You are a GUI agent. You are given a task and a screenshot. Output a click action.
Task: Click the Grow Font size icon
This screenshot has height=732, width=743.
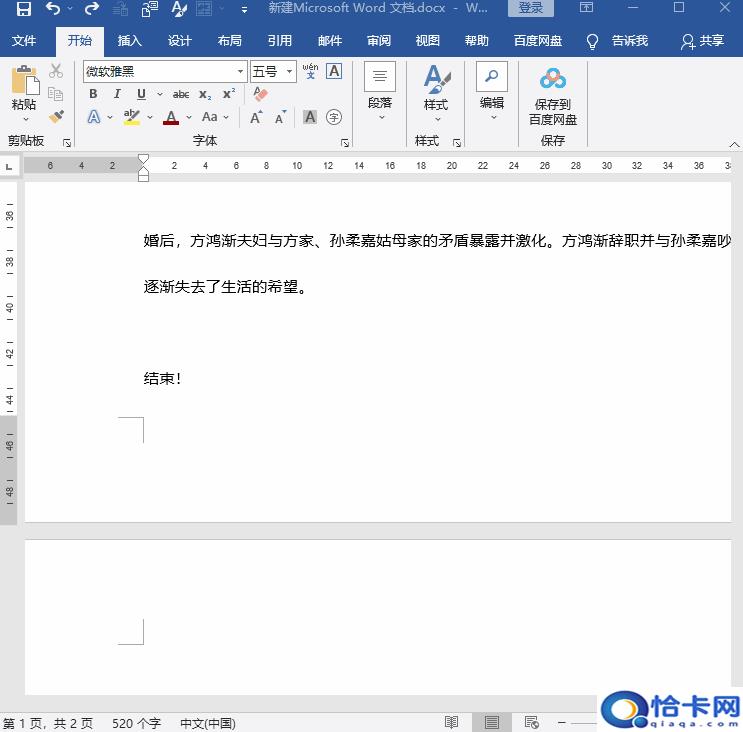256,117
